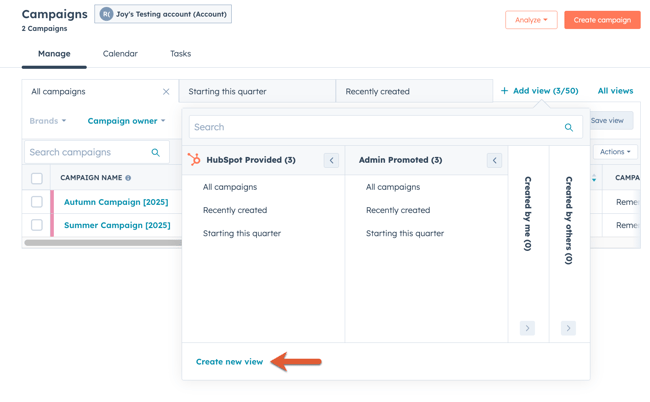This screenshot has height=402, width=650.
Task: Open the Campaign owner filter dropdown
Action: tap(126, 121)
